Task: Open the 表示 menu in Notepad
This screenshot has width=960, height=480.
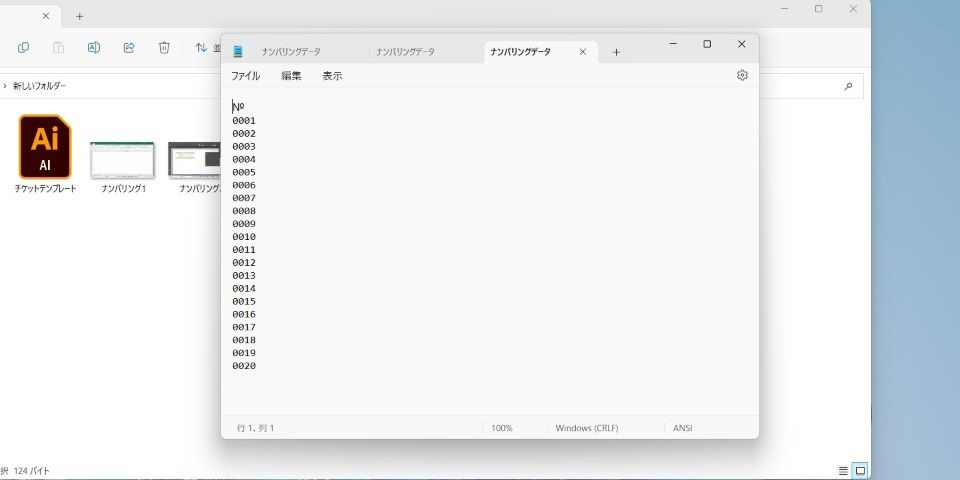Action: click(332, 76)
